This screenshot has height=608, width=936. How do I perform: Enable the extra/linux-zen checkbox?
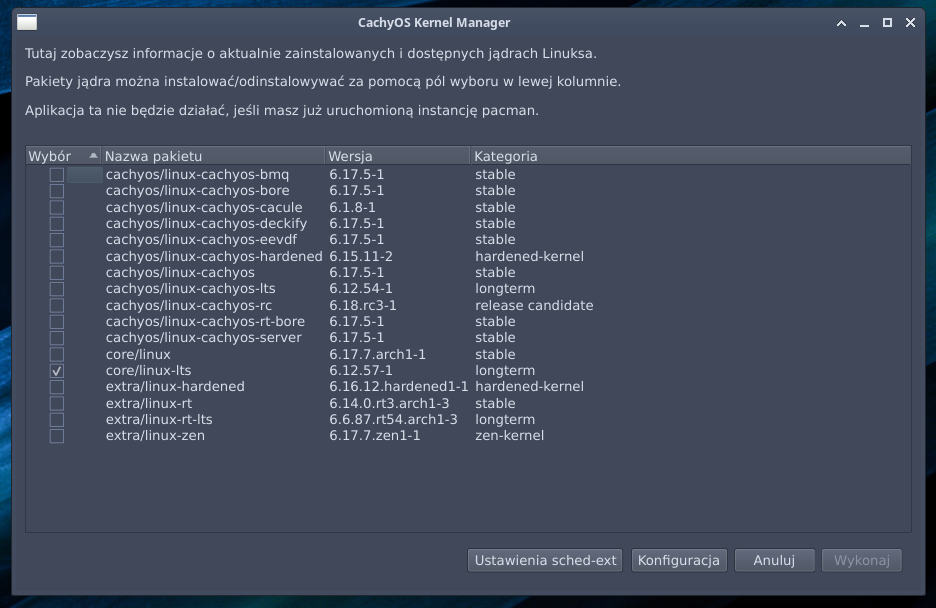(57, 436)
